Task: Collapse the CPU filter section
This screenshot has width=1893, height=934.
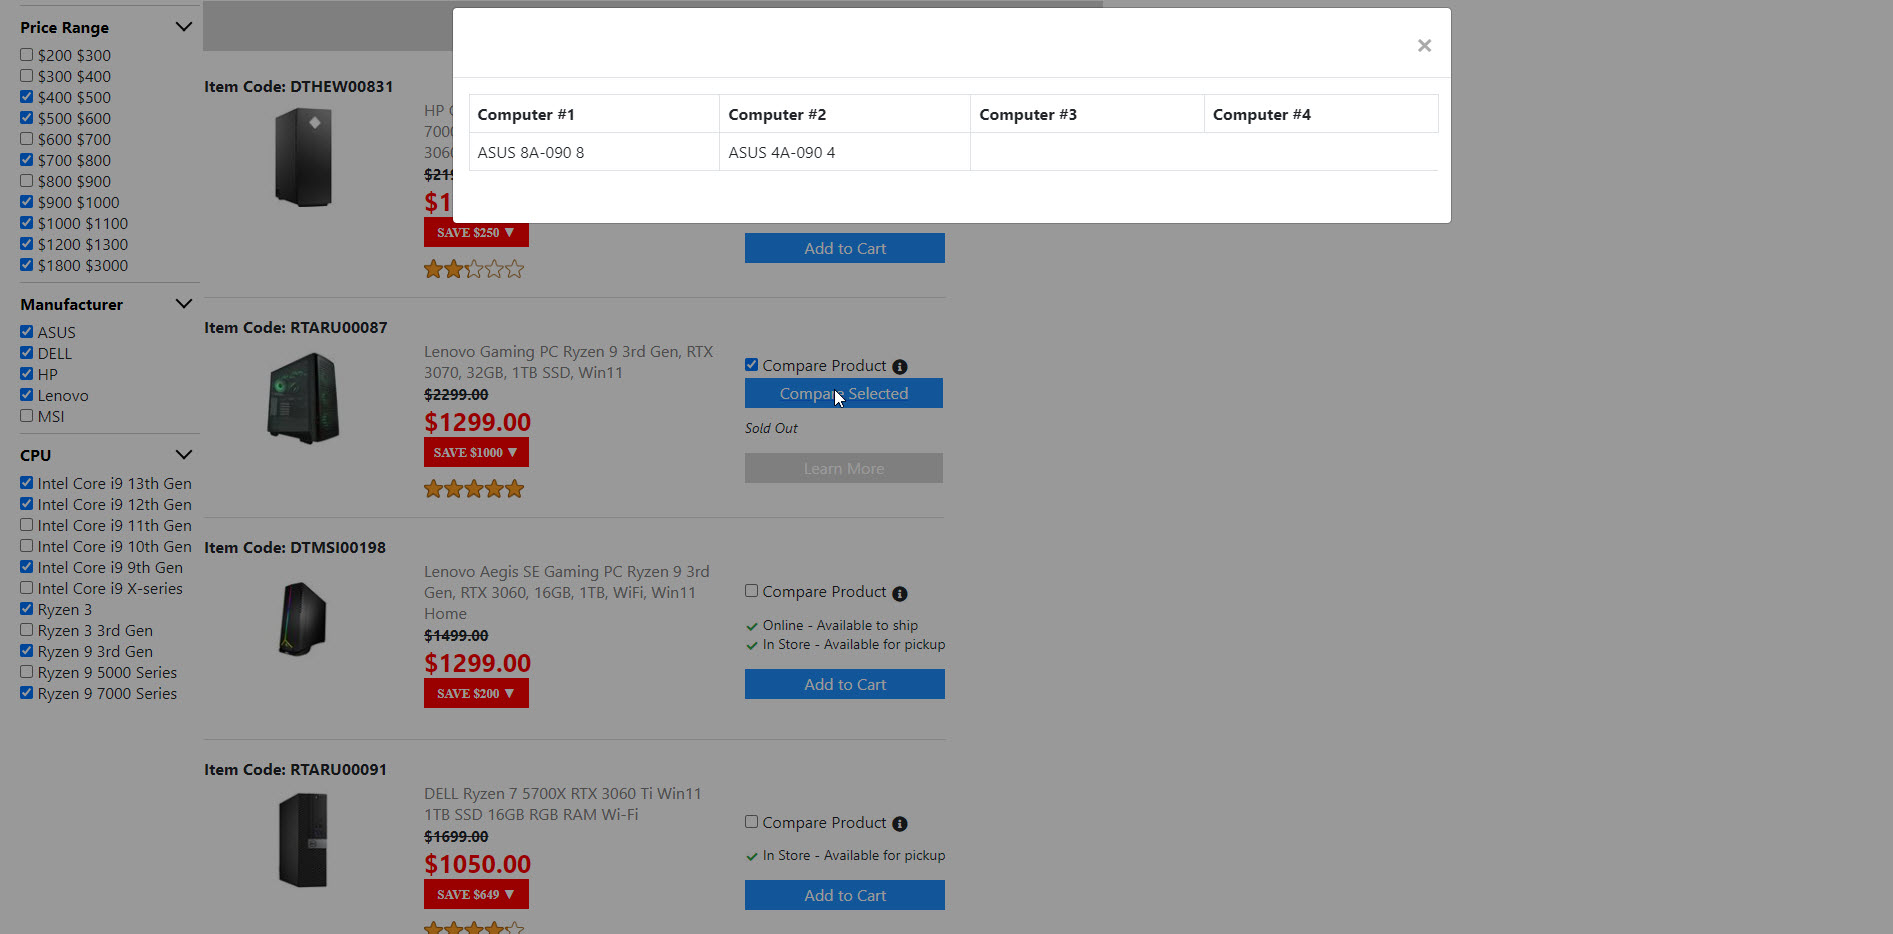Action: [183, 455]
